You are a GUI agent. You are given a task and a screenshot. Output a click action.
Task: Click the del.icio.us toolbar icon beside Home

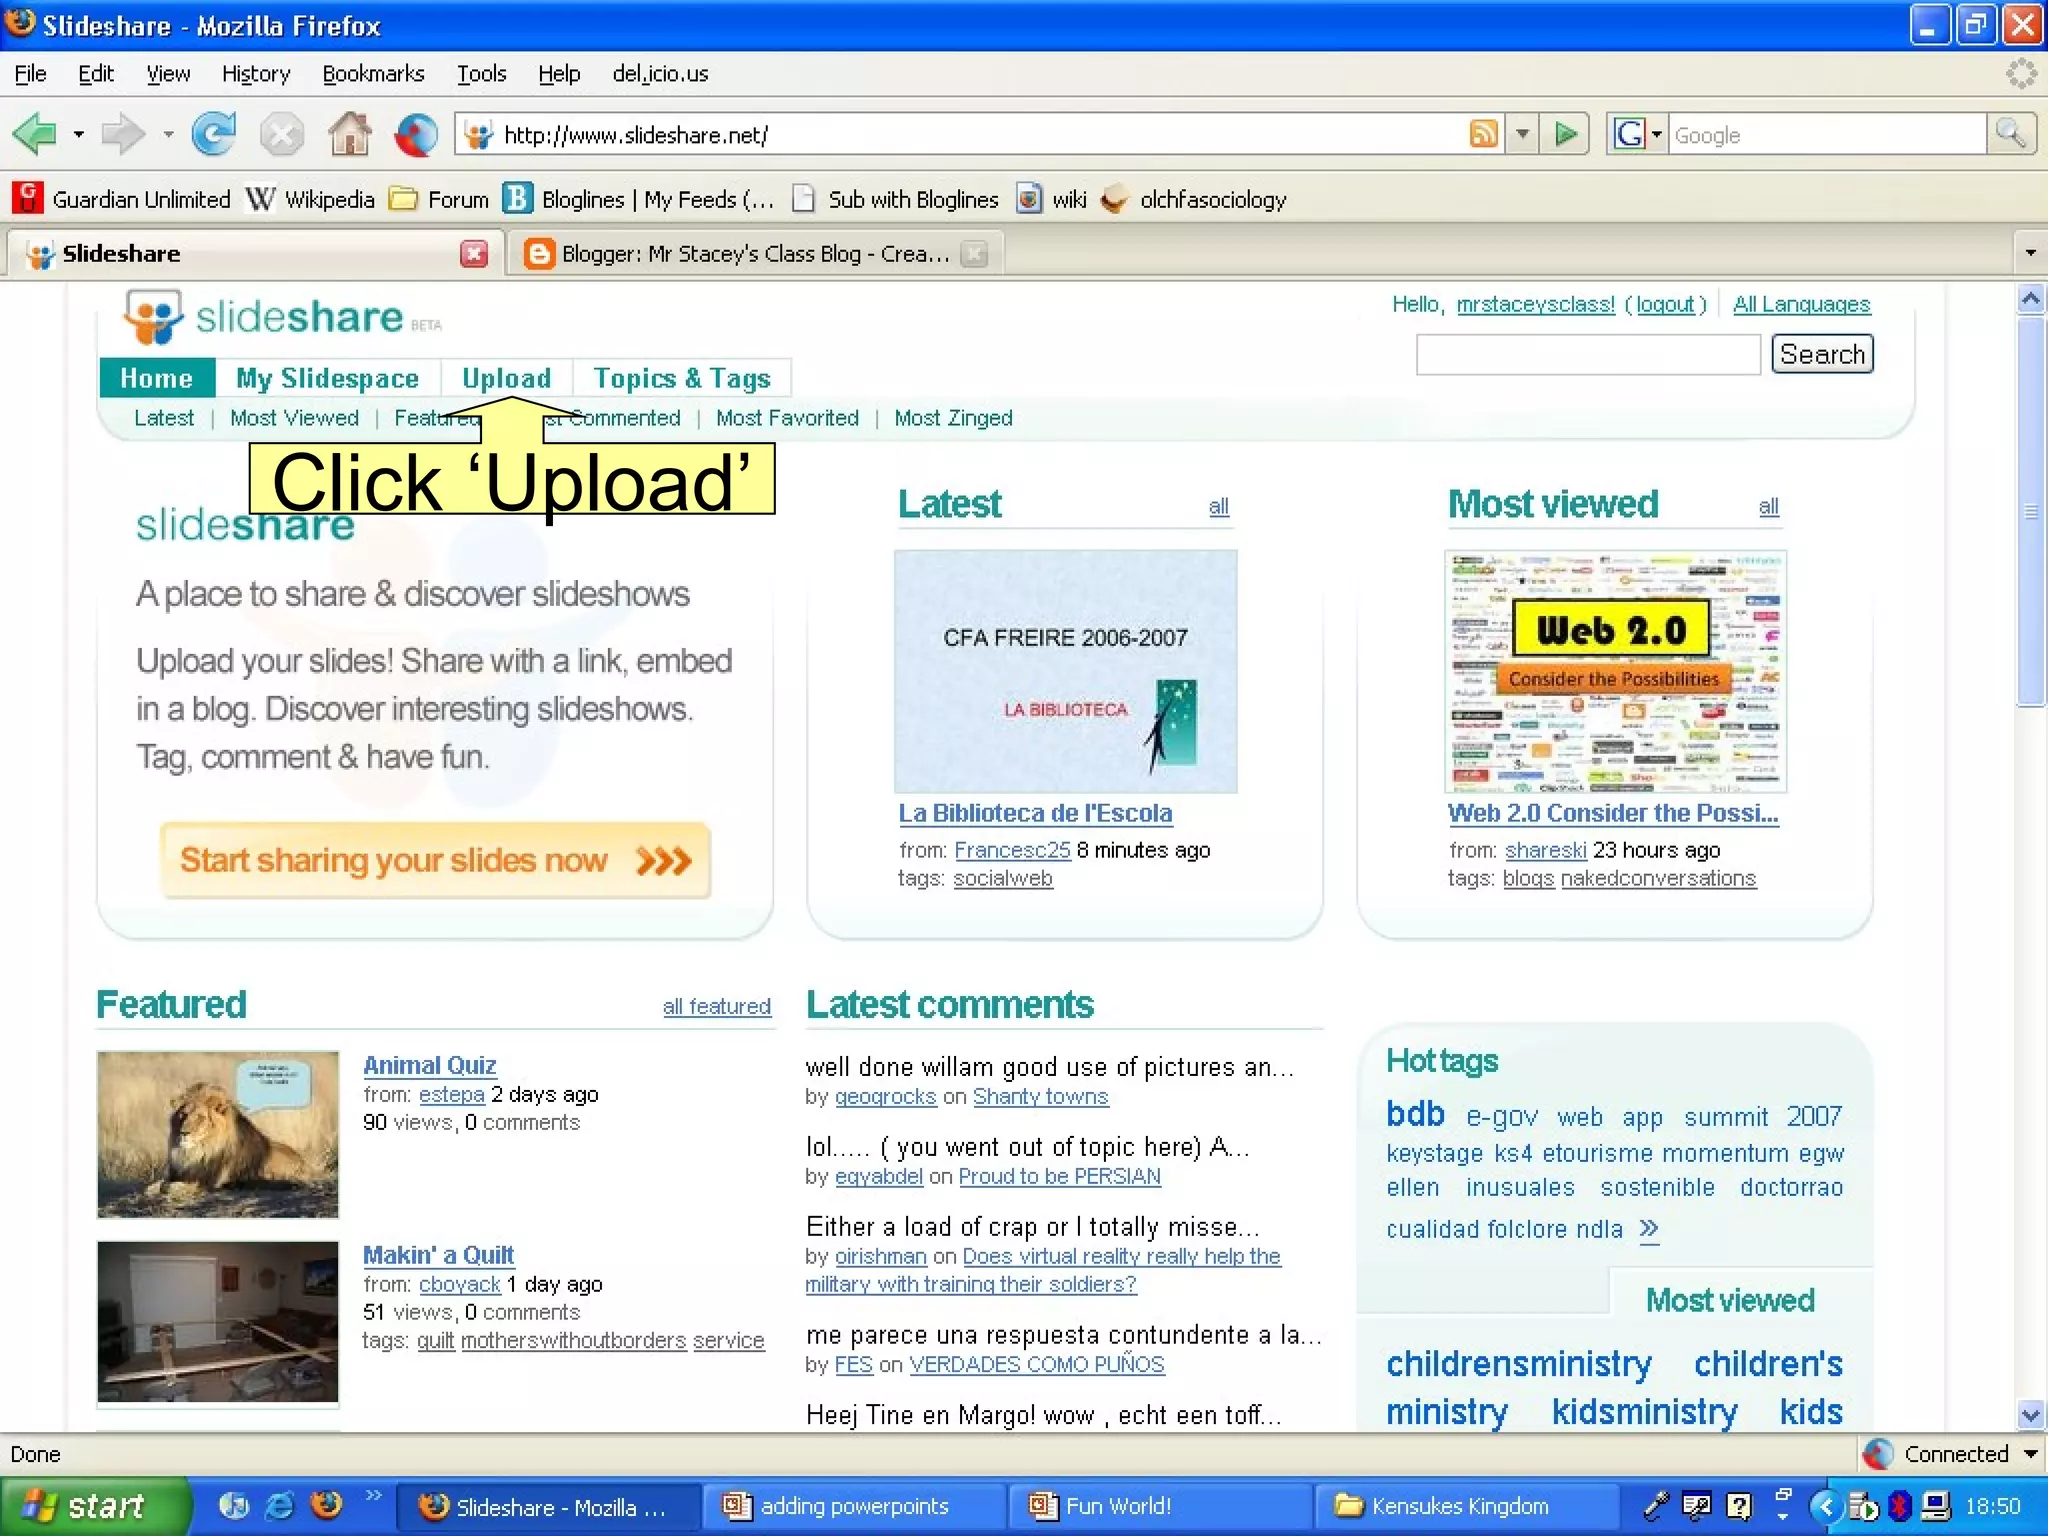[x=416, y=135]
